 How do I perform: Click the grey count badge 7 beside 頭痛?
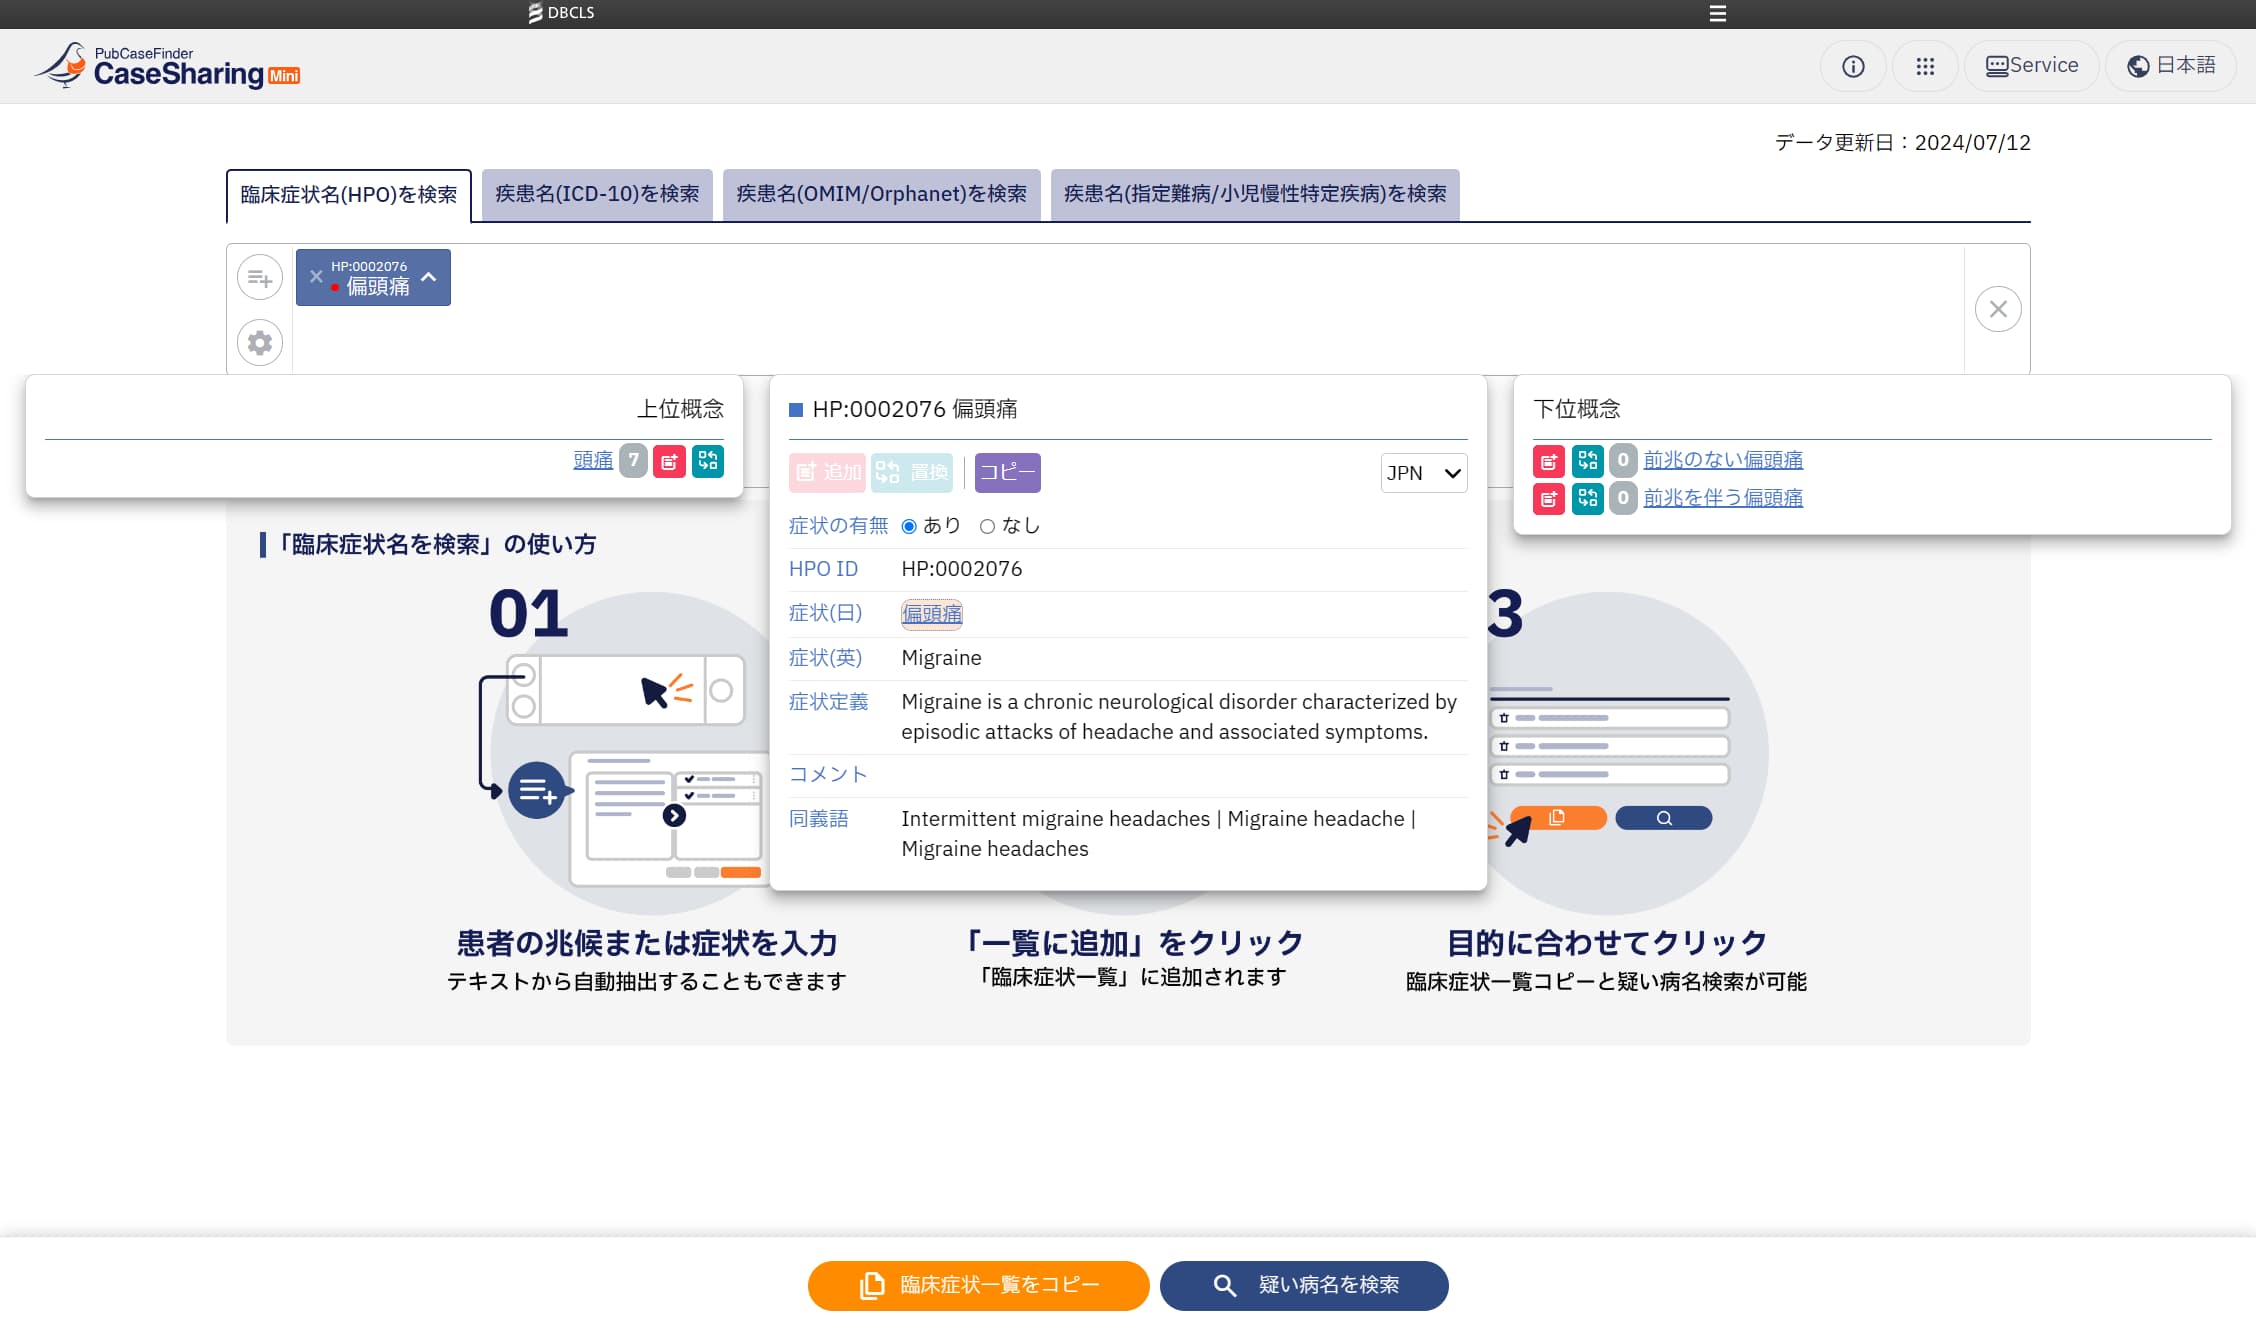[633, 461]
